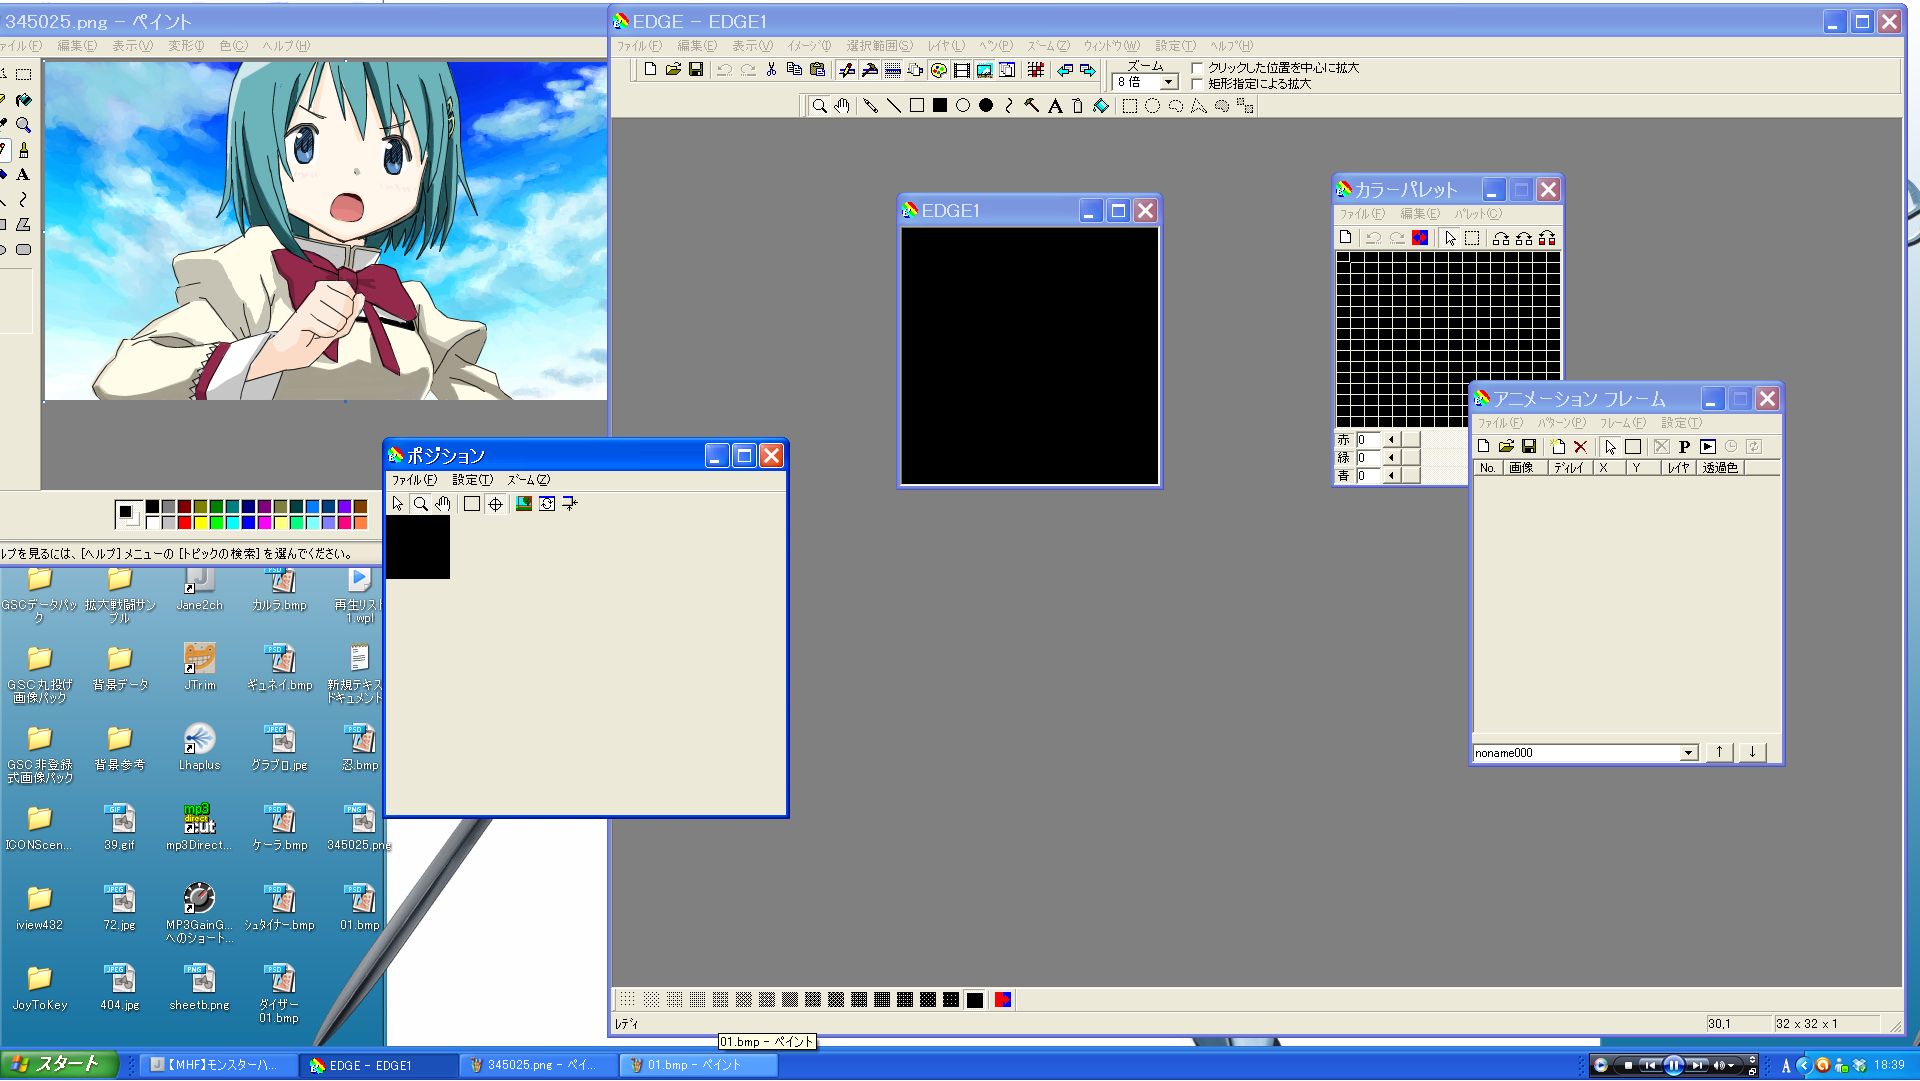Open the イメージ menu in EDGE
The height and width of the screenshot is (1081, 1920).
[x=809, y=46]
